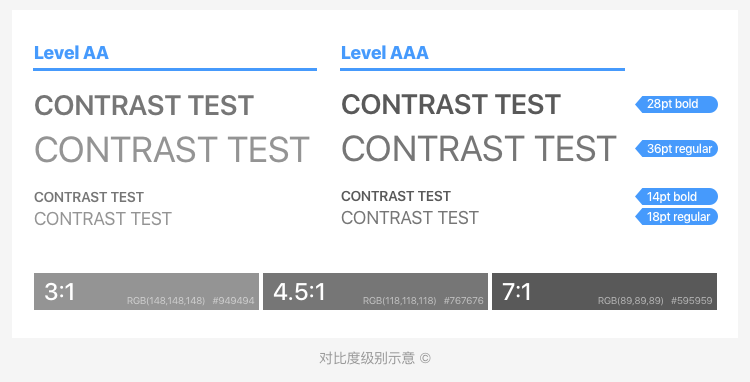Select the 28pt bold tag
The image size is (750, 382).
click(x=676, y=104)
